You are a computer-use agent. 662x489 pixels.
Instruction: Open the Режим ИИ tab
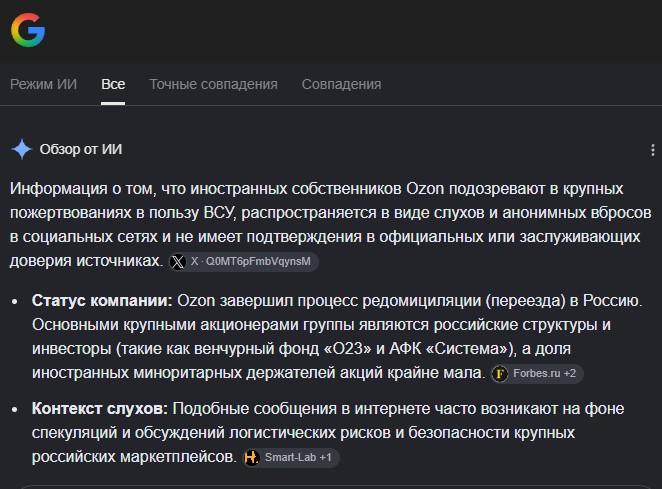click(43, 84)
